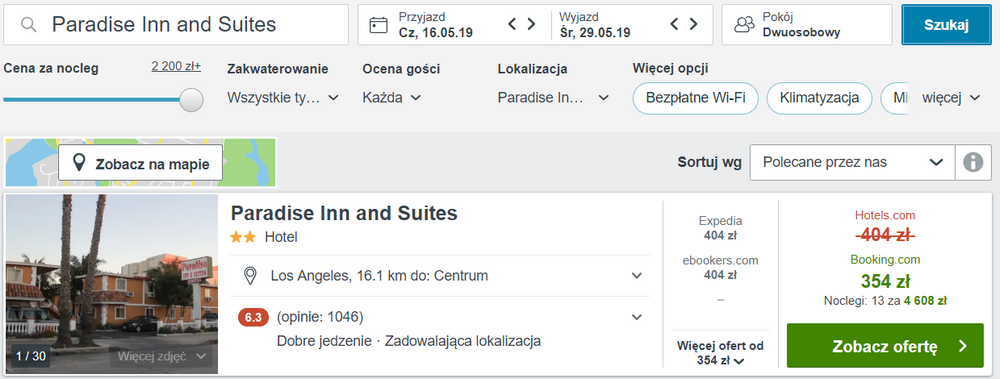Click the guests icon in Pokój field

[x=744, y=25]
